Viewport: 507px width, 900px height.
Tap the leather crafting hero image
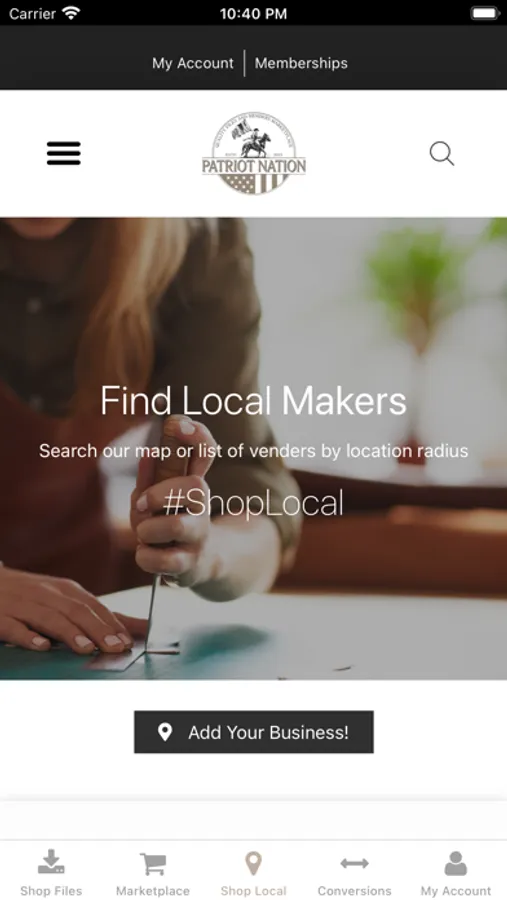coord(253,448)
